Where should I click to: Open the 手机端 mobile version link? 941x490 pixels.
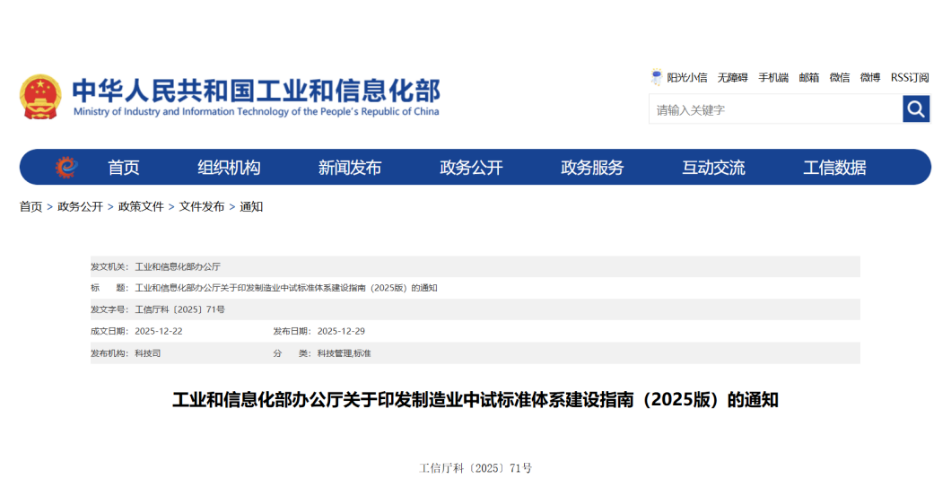coord(773,77)
